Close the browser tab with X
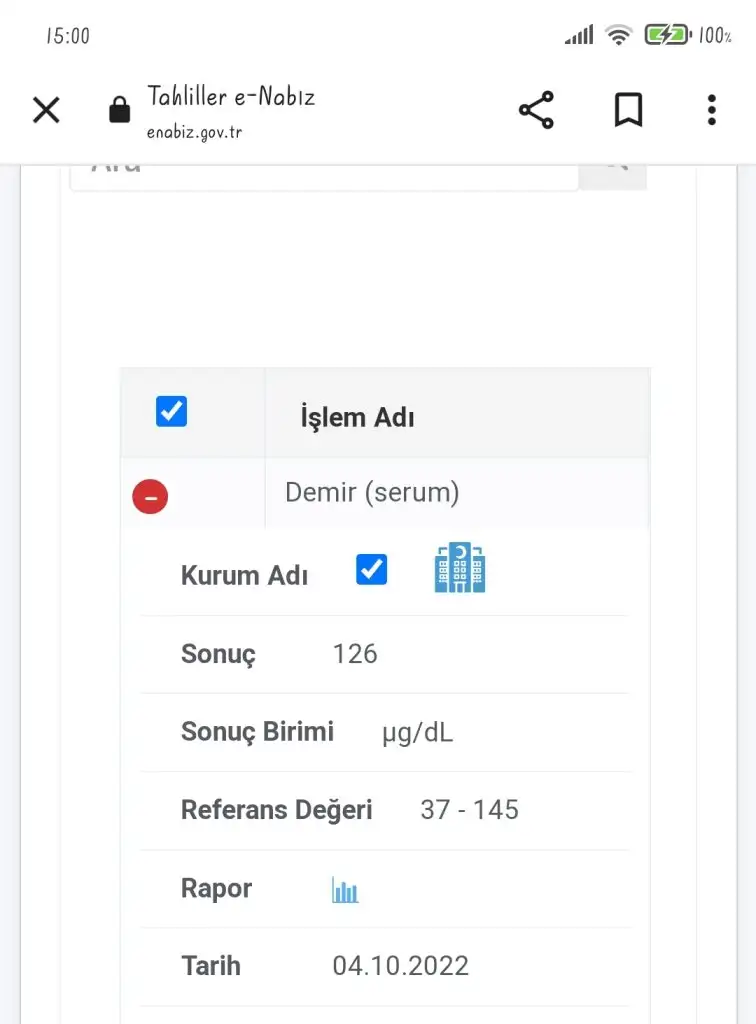 click(x=46, y=110)
